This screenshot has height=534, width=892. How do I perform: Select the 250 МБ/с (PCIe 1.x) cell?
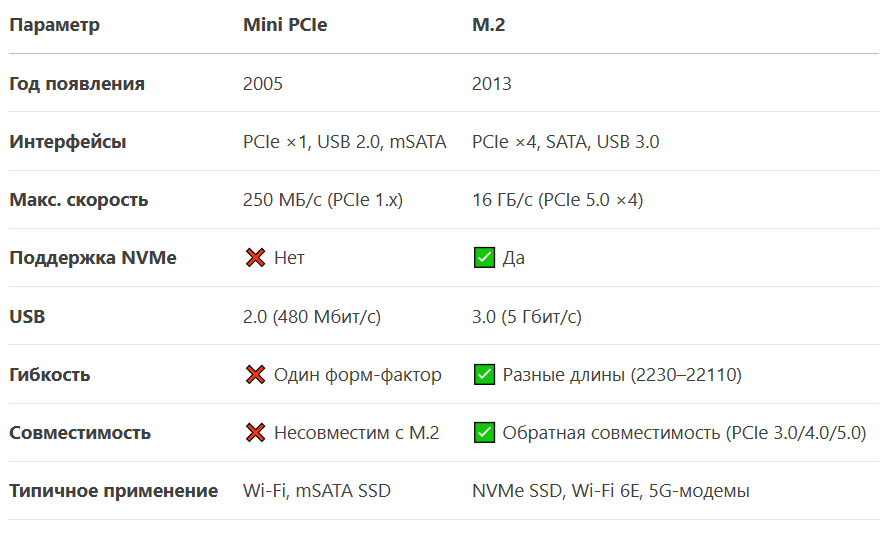(x=323, y=200)
